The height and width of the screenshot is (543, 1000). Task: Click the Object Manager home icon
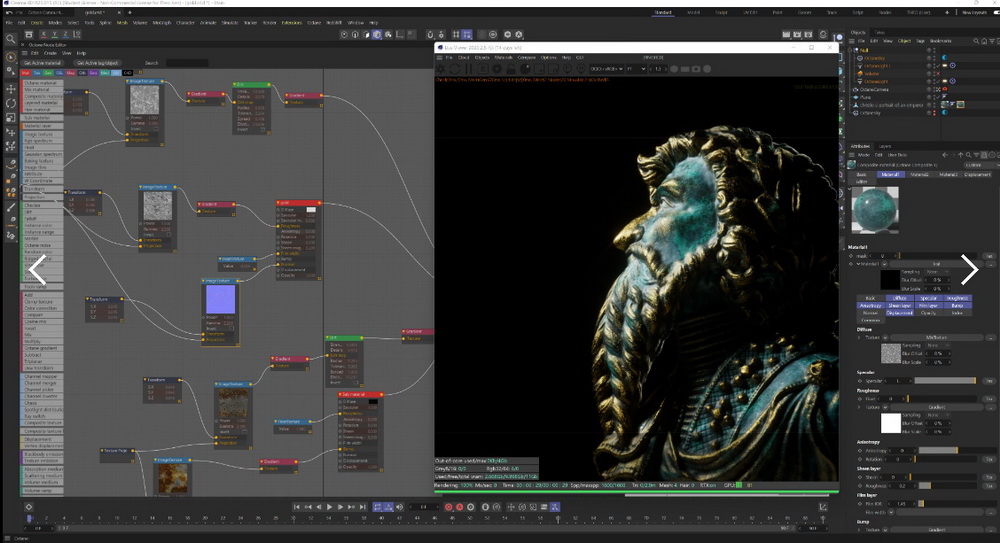[983, 41]
